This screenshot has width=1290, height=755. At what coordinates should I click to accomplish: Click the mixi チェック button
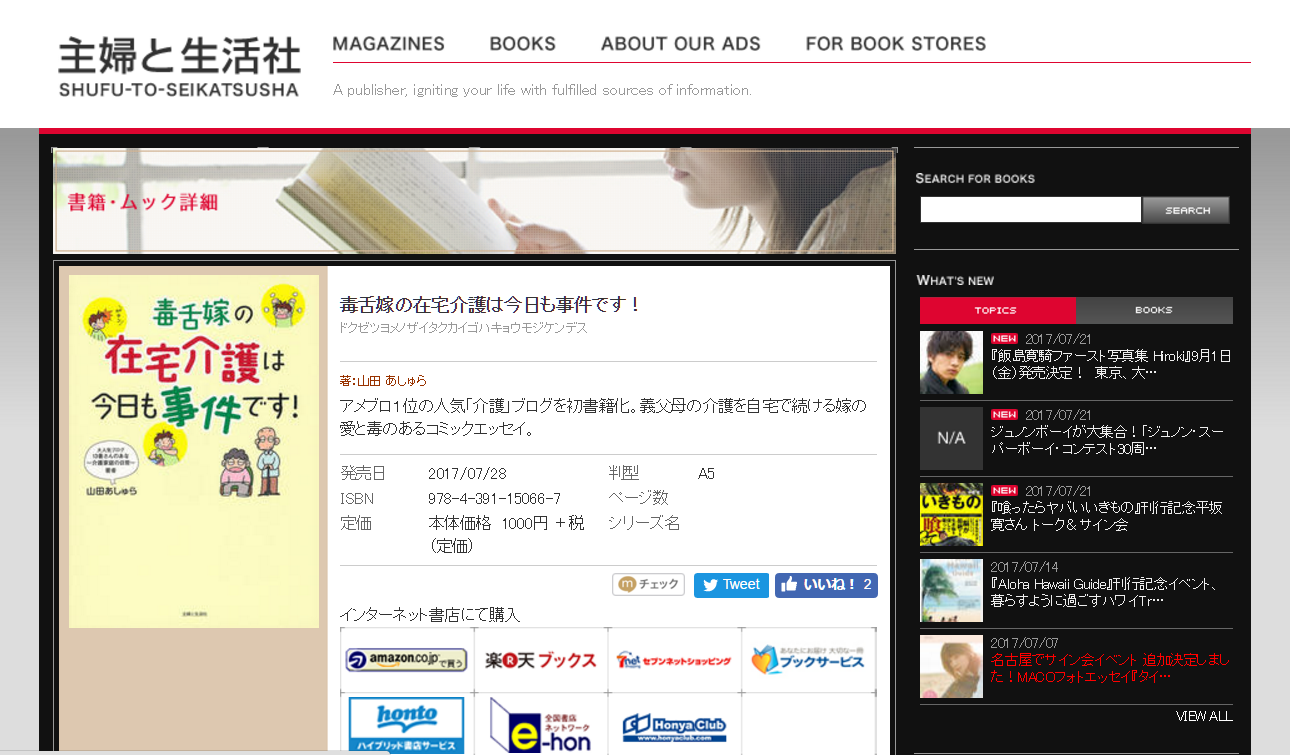pos(649,584)
